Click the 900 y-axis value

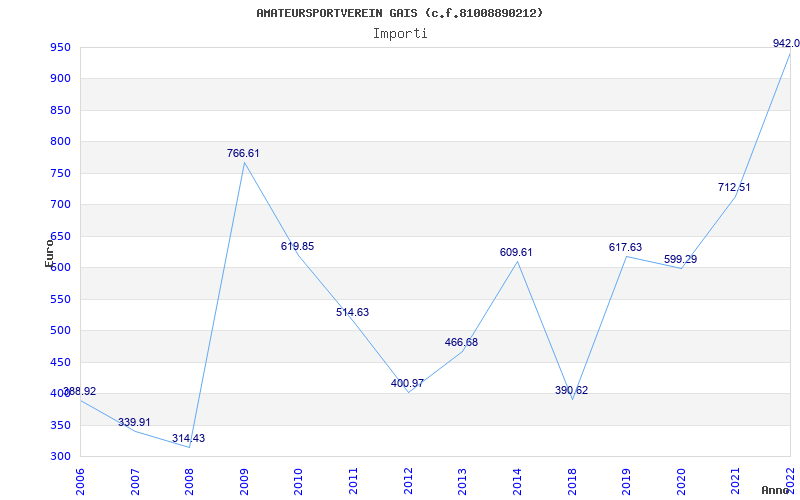coord(60,79)
